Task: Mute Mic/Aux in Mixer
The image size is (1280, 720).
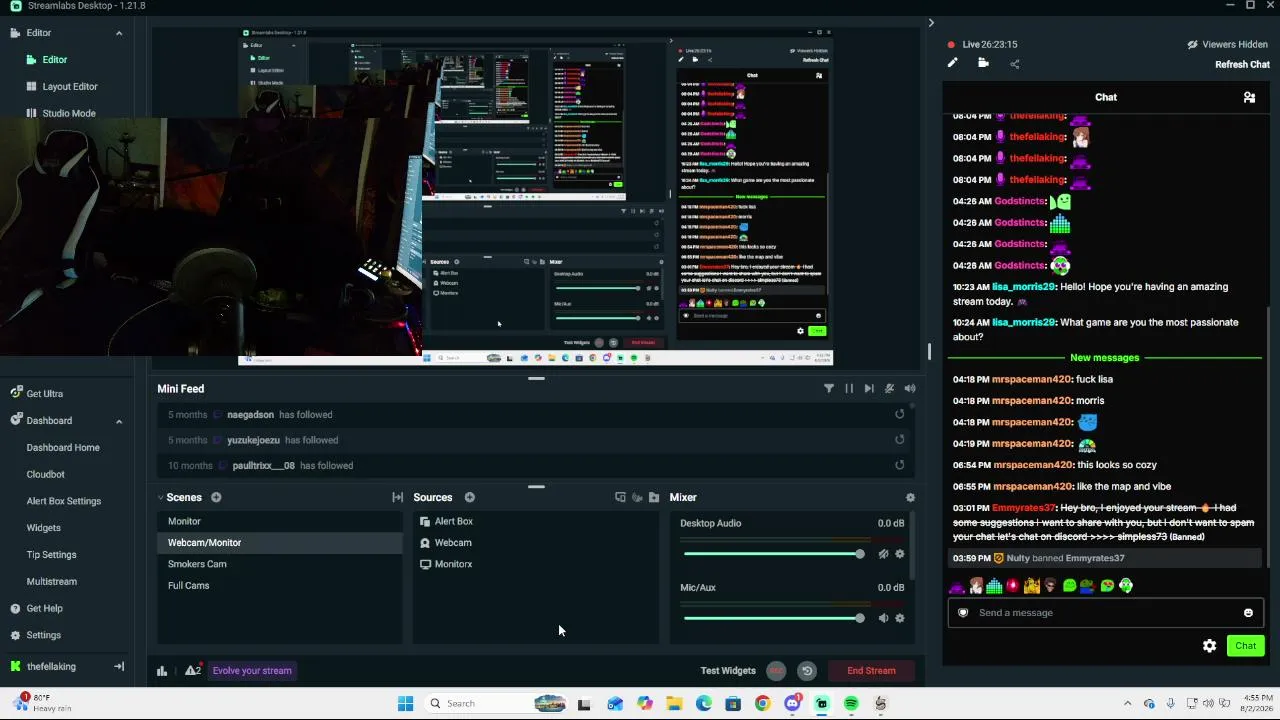Action: pyautogui.click(x=883, y=618)
